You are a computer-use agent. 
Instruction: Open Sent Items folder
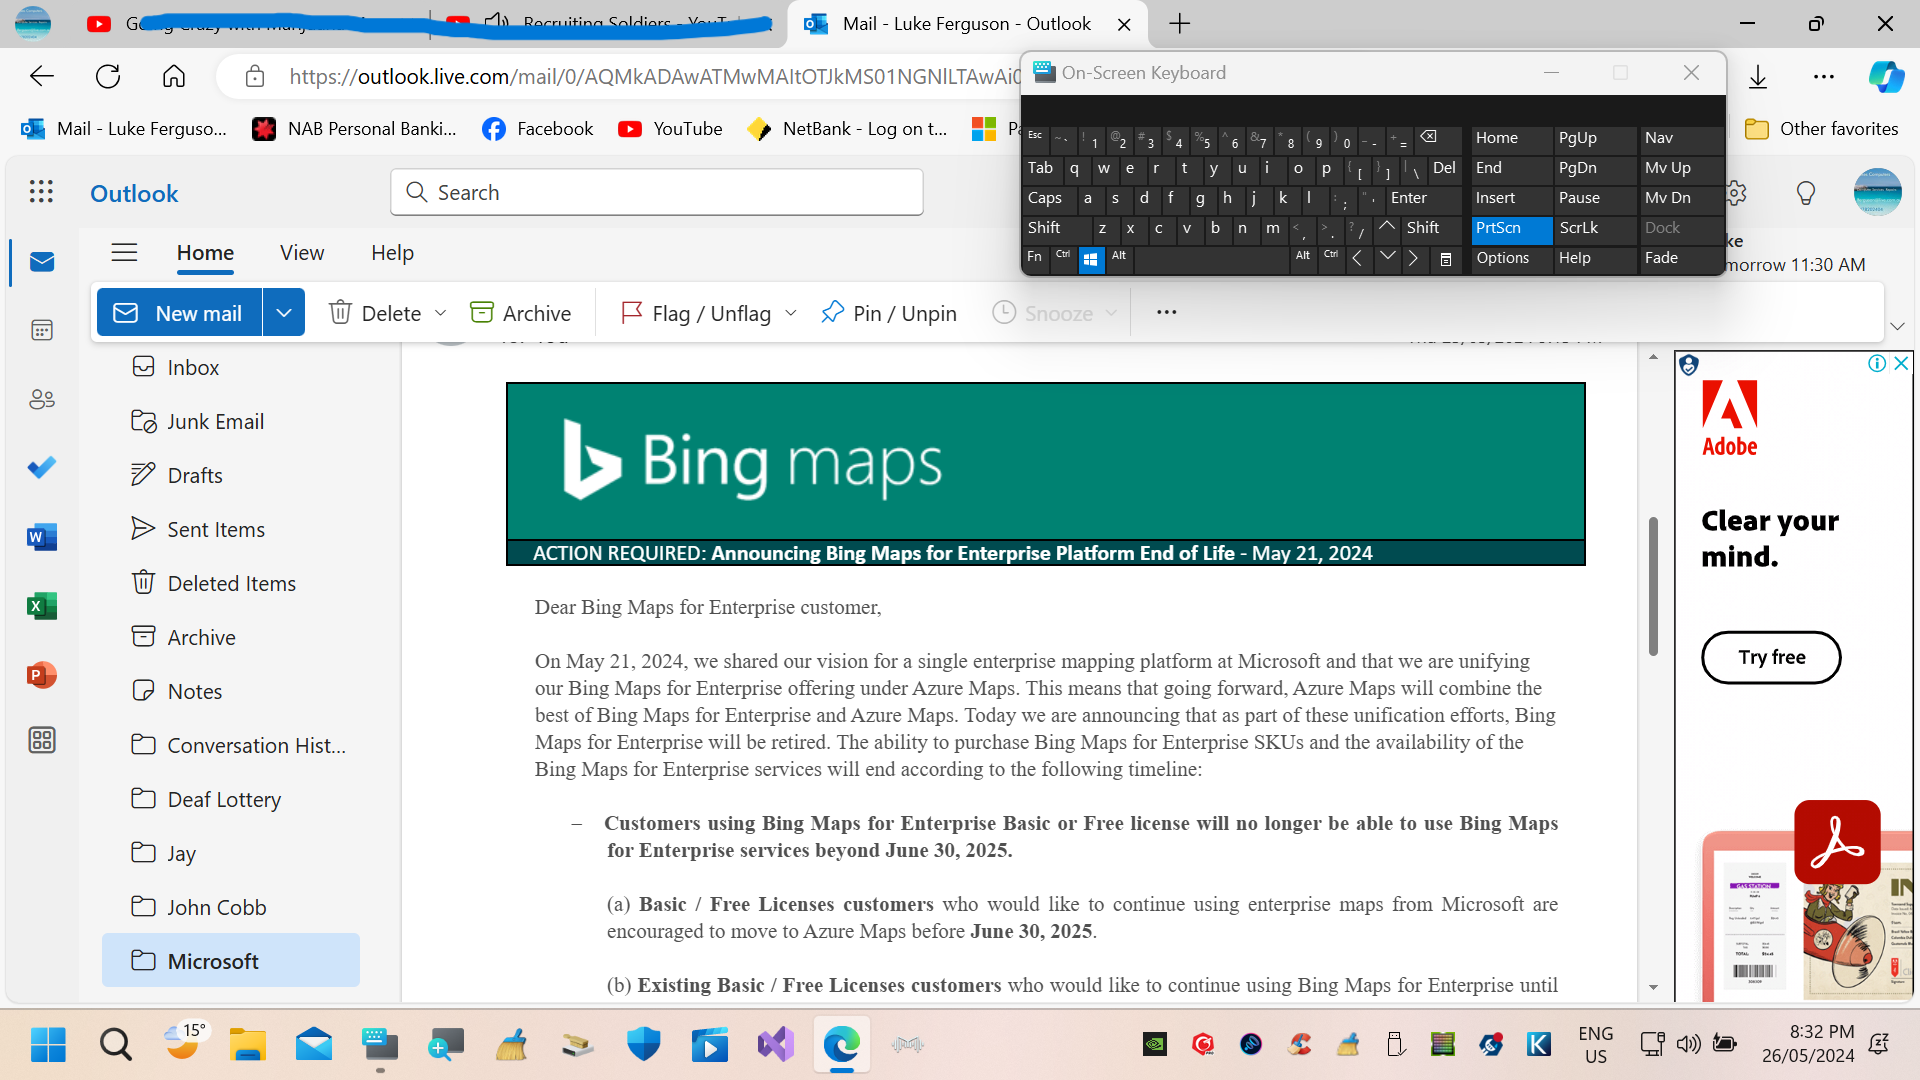(x=231, y=529)
